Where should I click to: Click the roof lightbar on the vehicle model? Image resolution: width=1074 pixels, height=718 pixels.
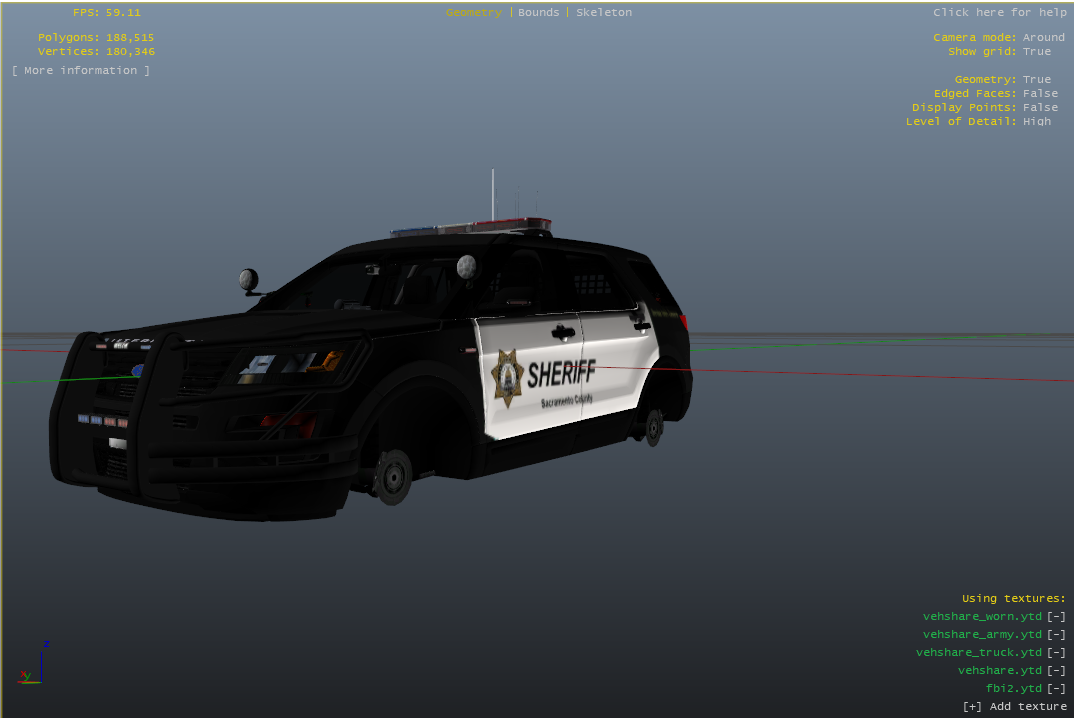pos(470,227)
